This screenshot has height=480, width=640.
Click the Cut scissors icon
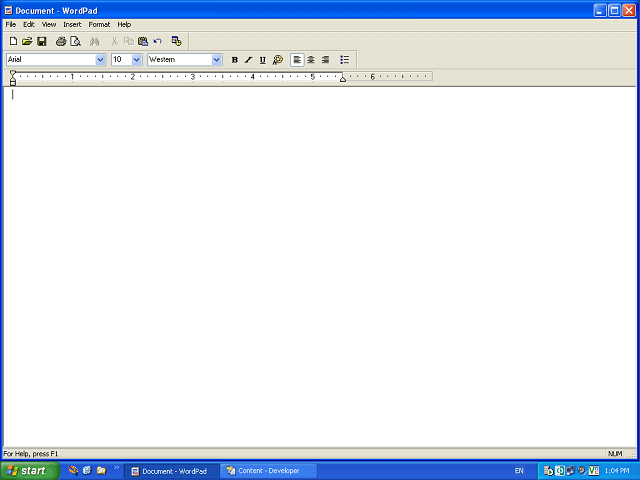(114, 41)
